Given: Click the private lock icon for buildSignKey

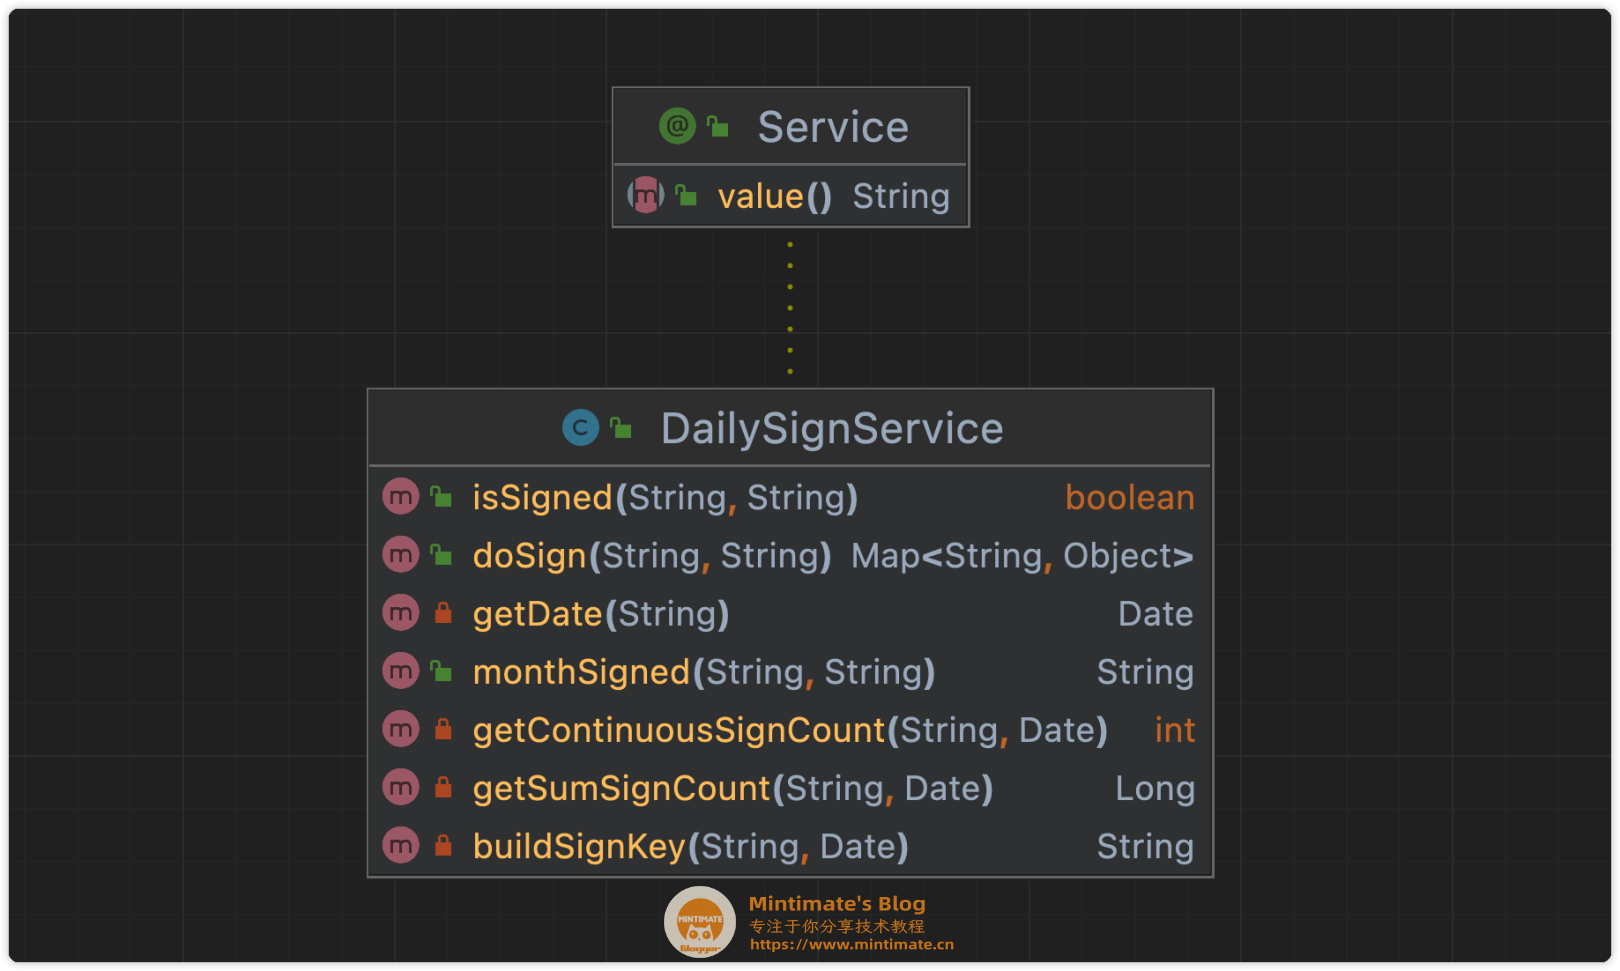Looking at the screenshot, I should tap(443, 845).
